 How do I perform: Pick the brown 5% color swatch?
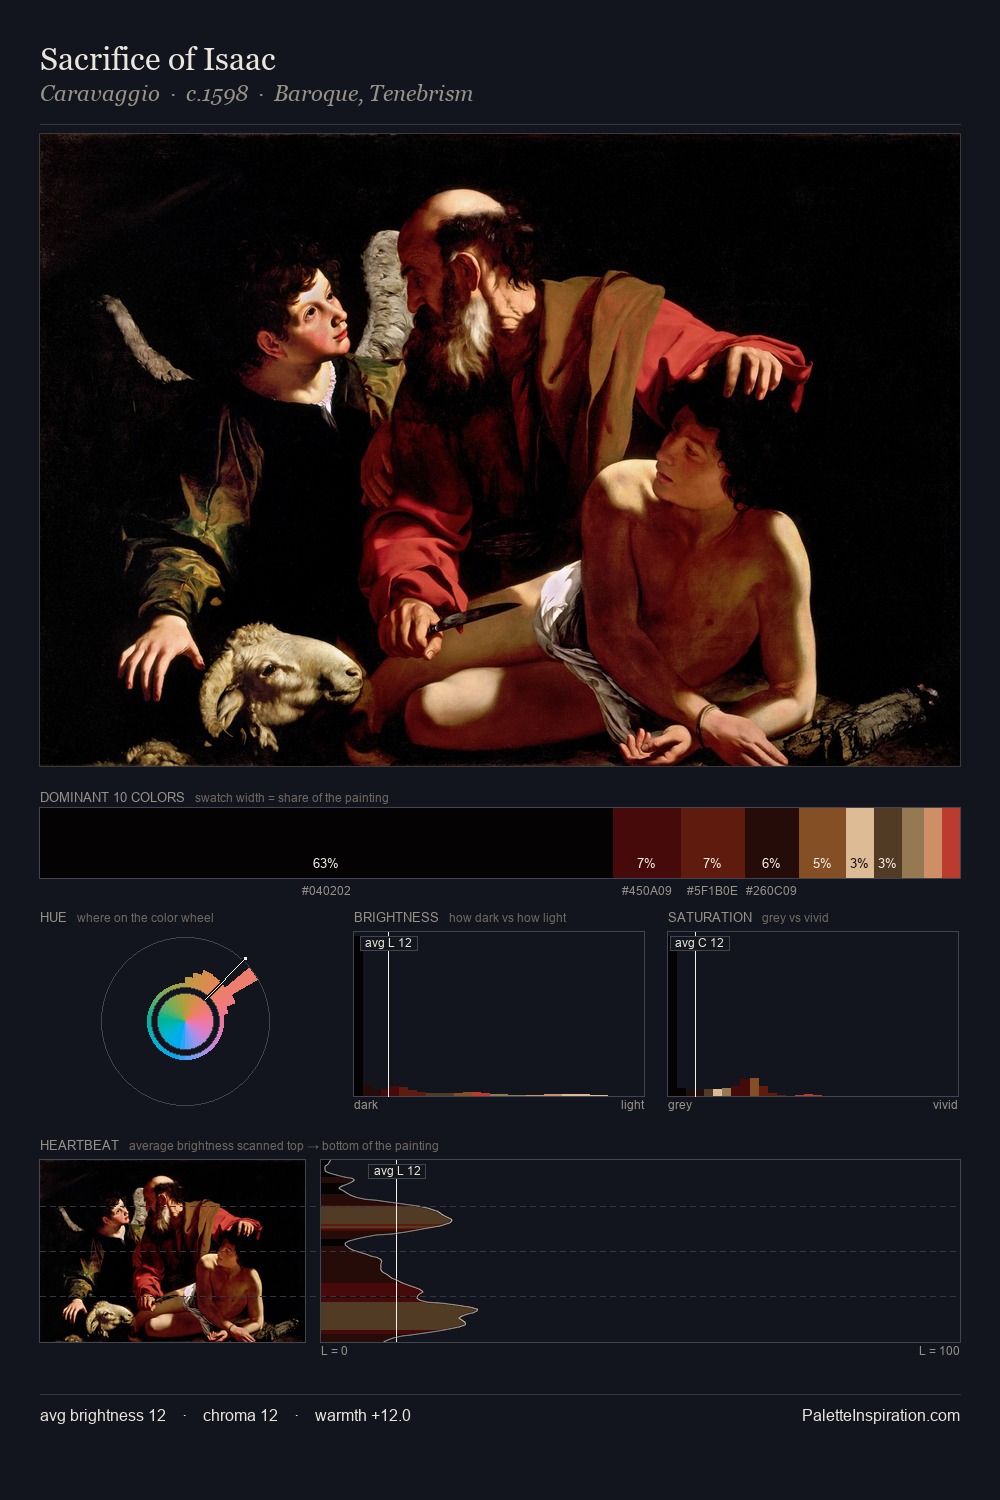point(822,843)
